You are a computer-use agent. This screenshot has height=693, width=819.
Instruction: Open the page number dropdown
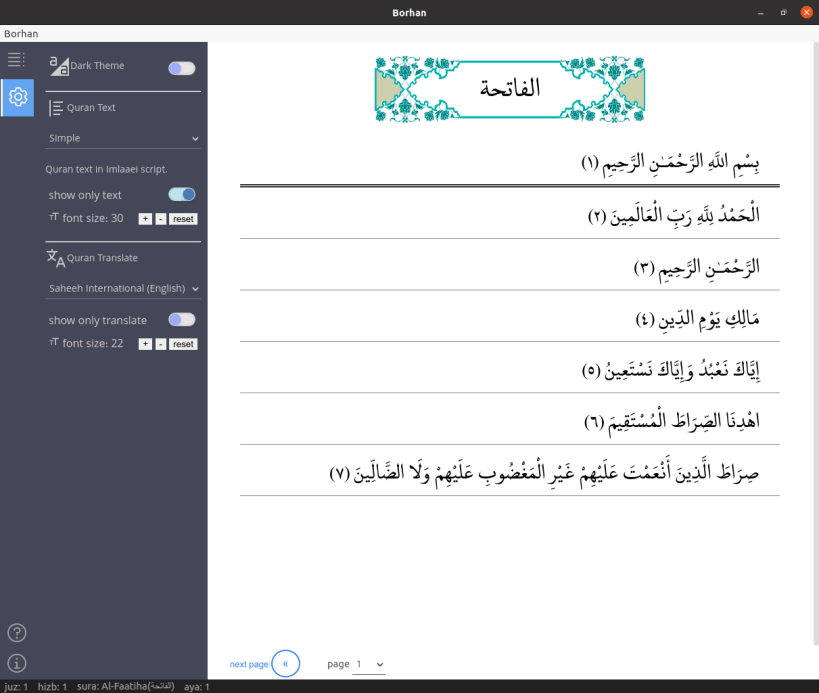point(369,664)
